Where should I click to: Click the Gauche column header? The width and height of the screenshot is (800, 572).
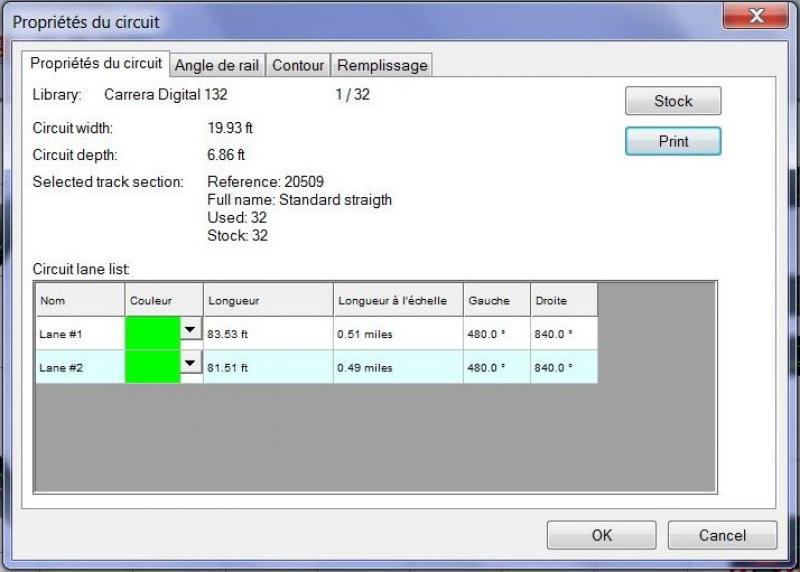pos(496,300)
